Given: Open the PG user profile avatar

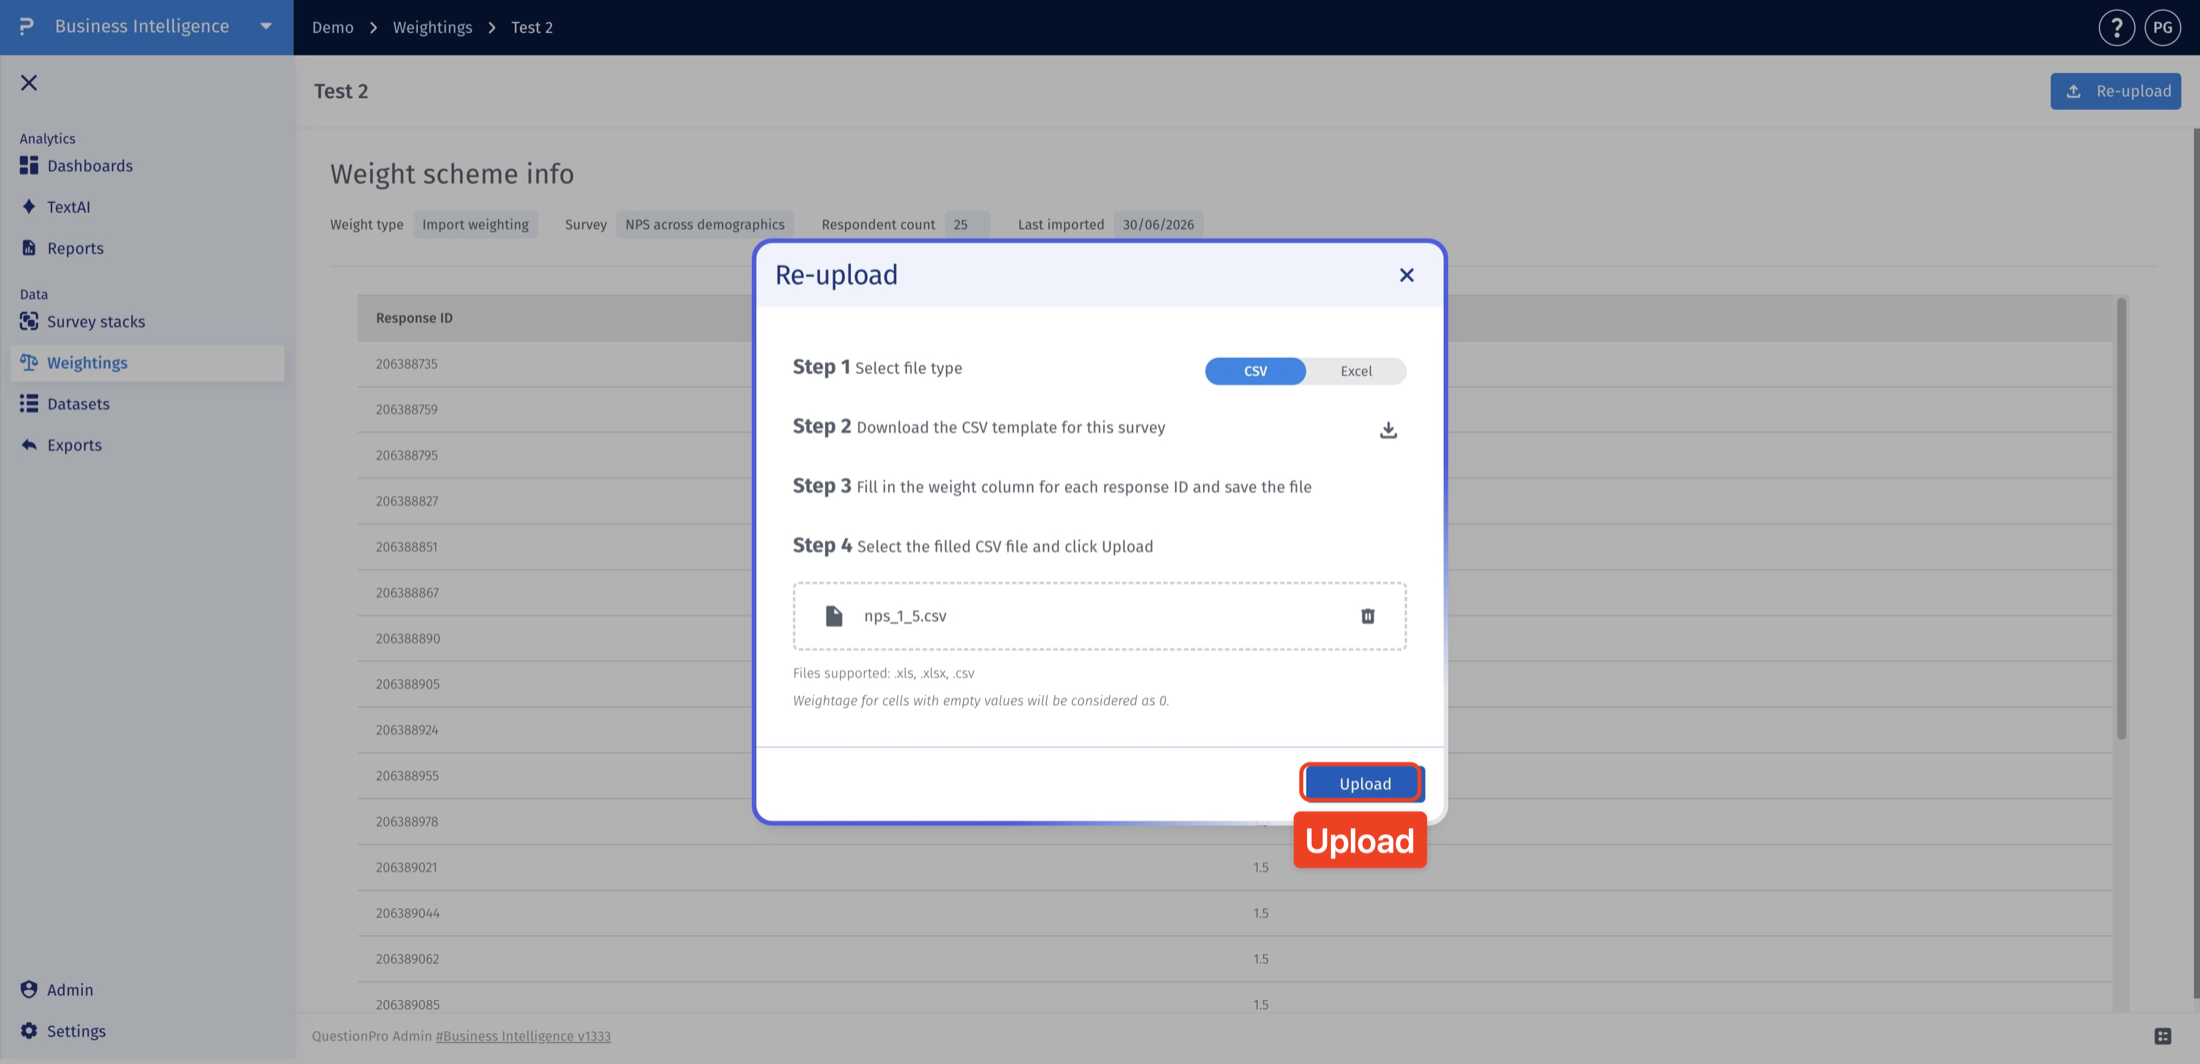Looking at the screenshot, I should [x=2162, y=27].
